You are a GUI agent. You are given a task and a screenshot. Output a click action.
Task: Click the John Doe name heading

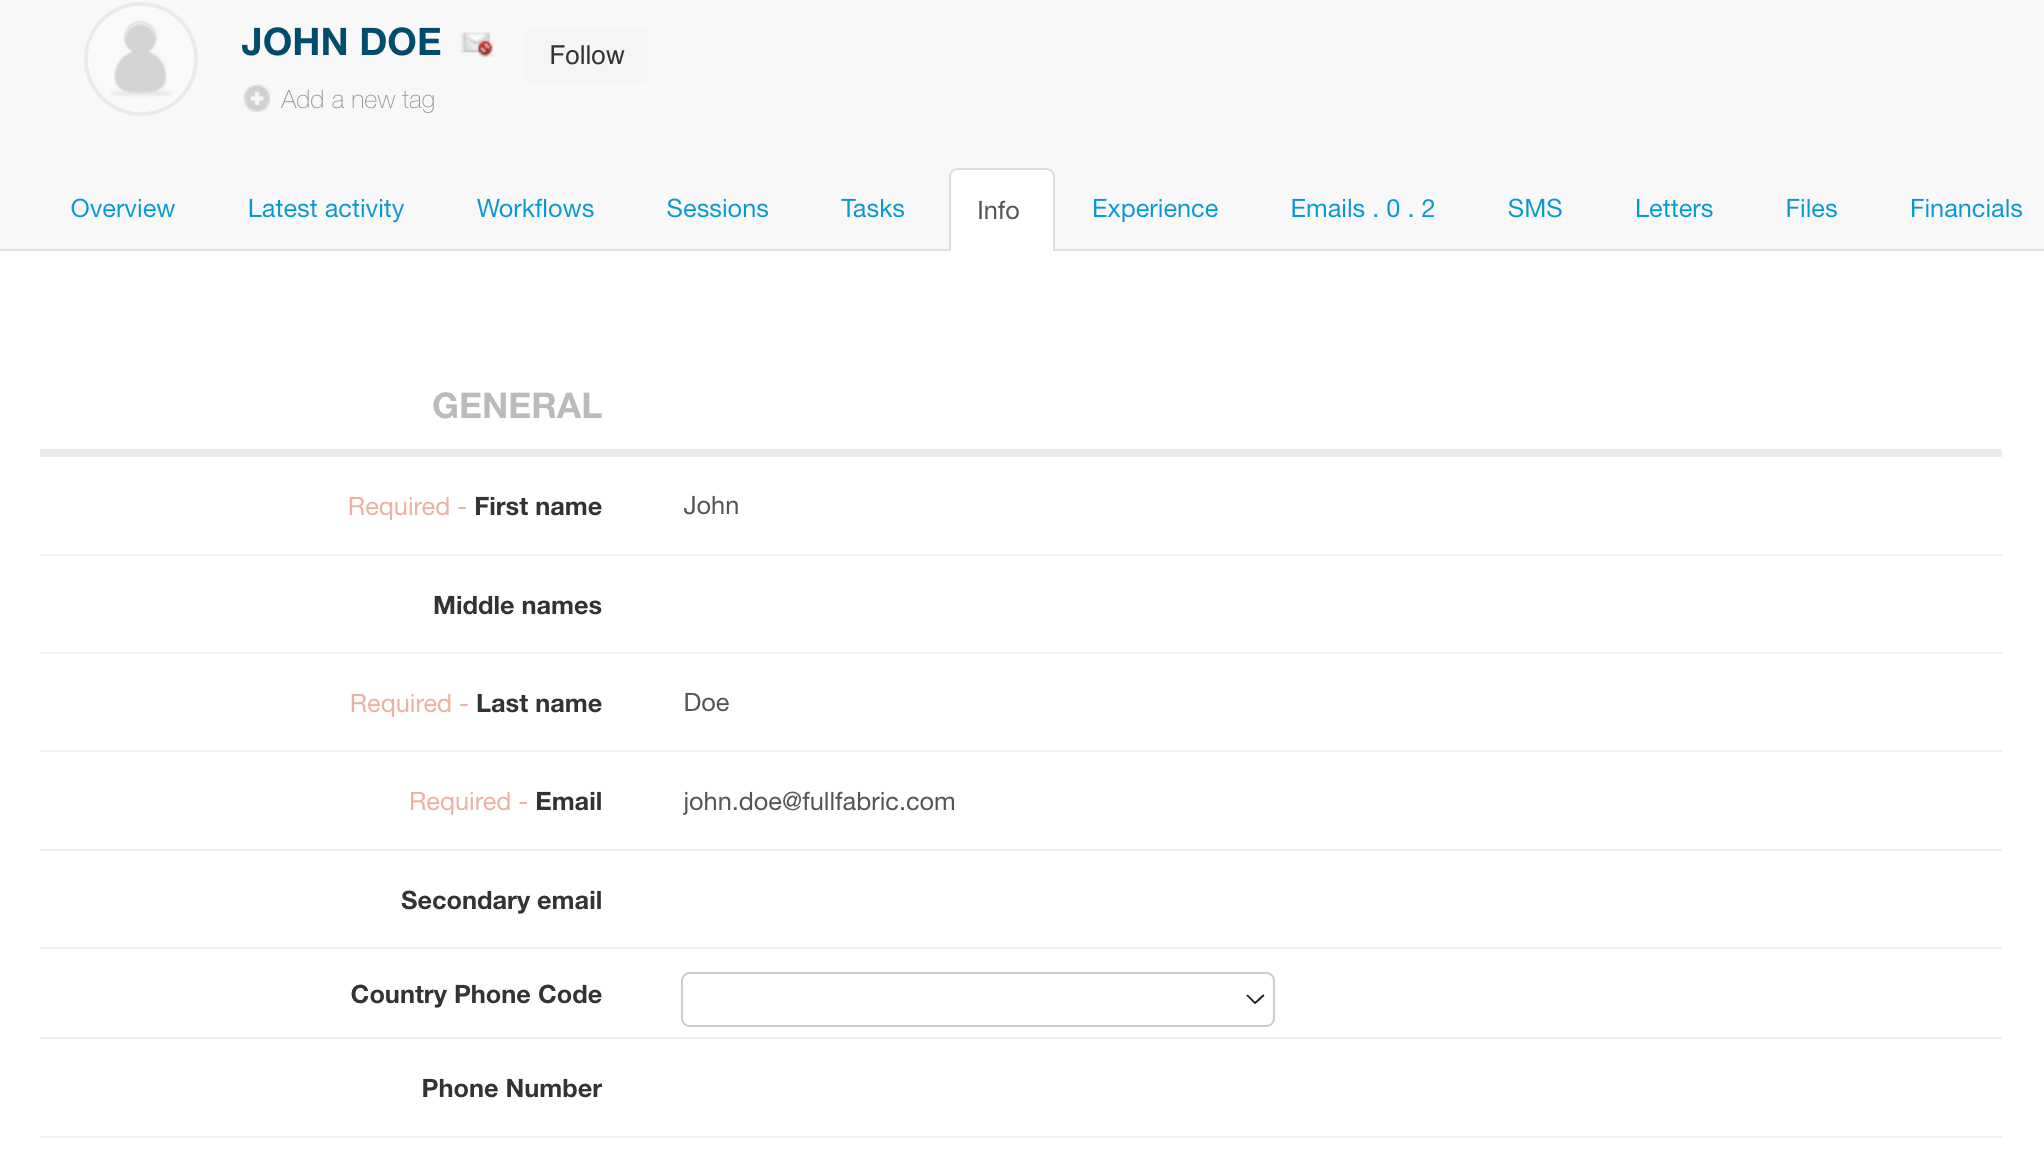pos(341,42)
